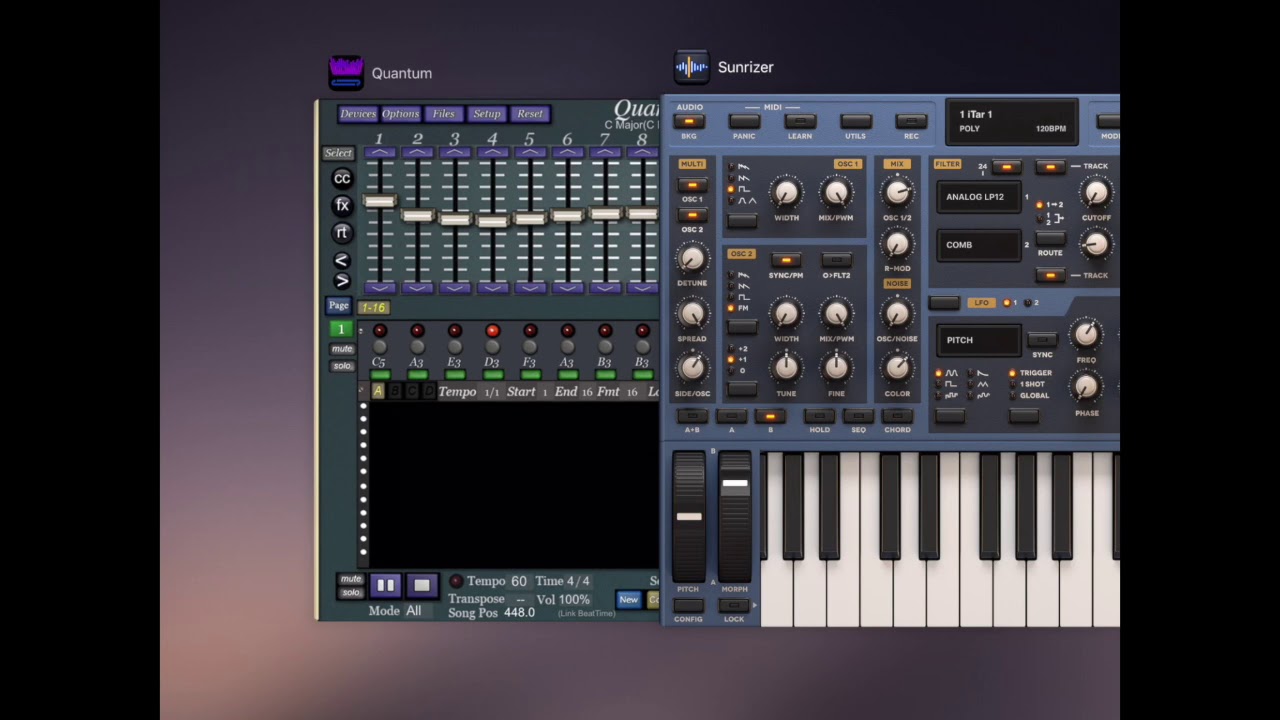Click the Tempo 60 value field
The width and height of the screenshot is (1280, 720).
(x=518, y=581)
